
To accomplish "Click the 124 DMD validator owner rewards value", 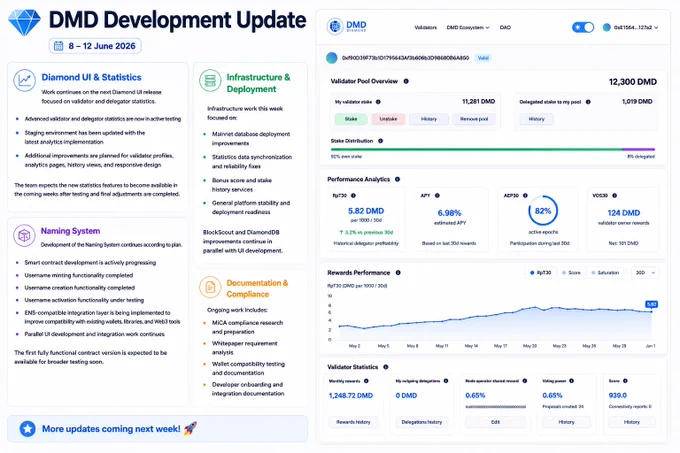I will click(x=624, y=213).
